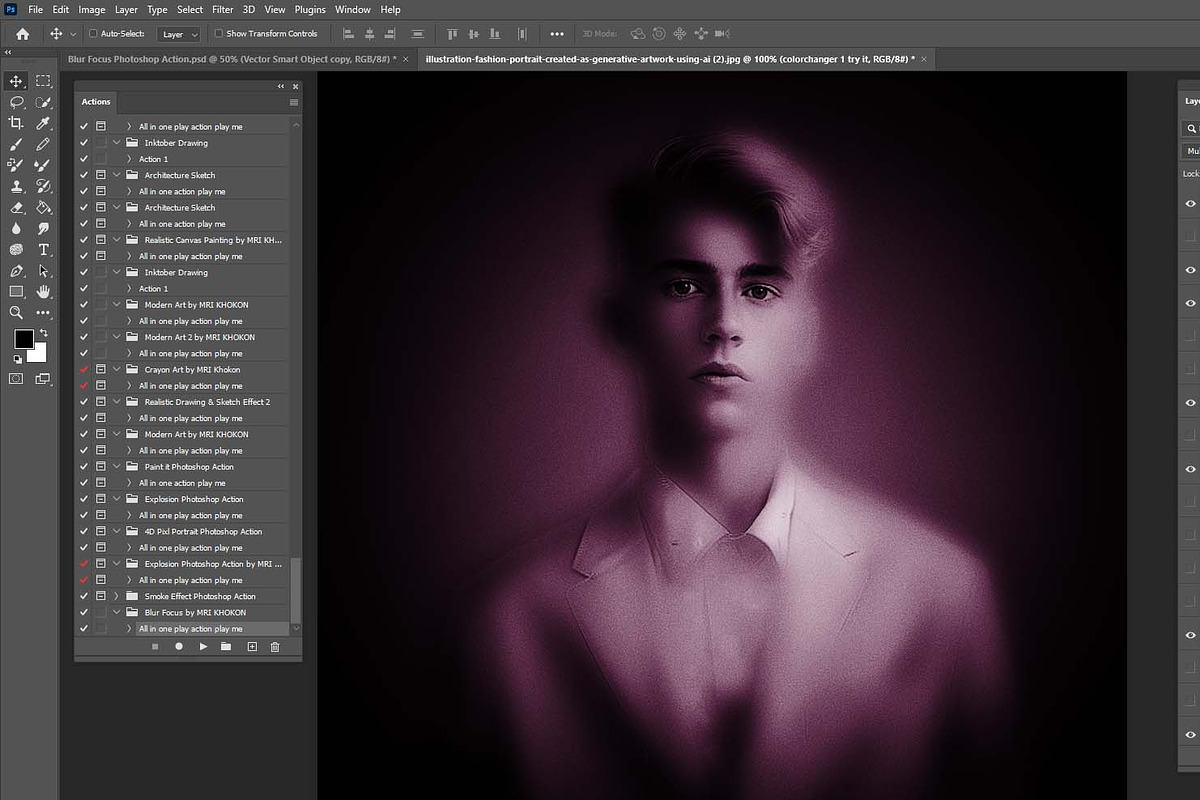Open the Auto-Select Layer dropdown

(180, 34)
